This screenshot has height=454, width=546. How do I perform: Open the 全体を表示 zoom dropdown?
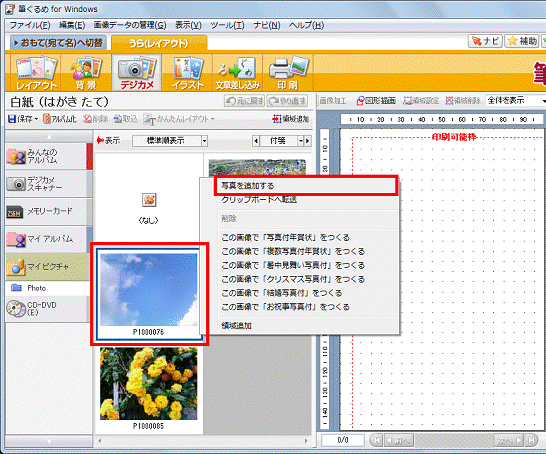click(516, 101)
